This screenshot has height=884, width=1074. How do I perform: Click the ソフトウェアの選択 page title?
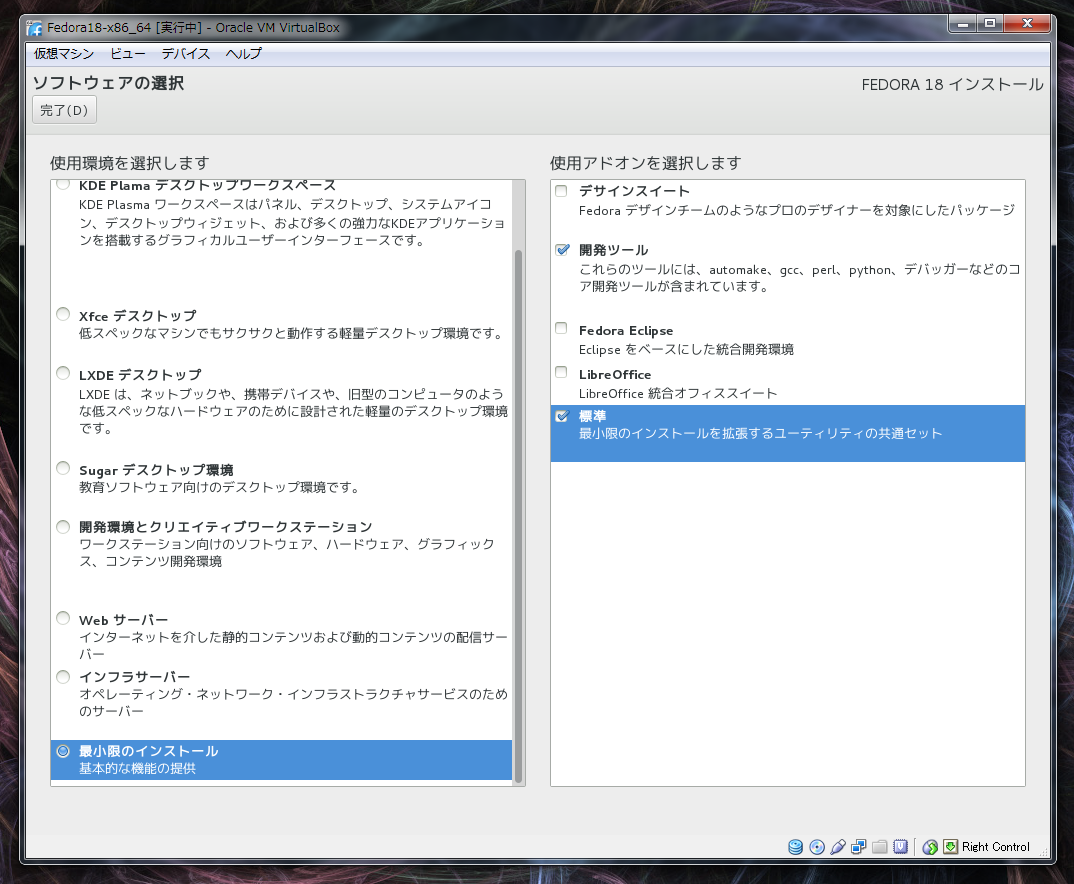[108, 84]
